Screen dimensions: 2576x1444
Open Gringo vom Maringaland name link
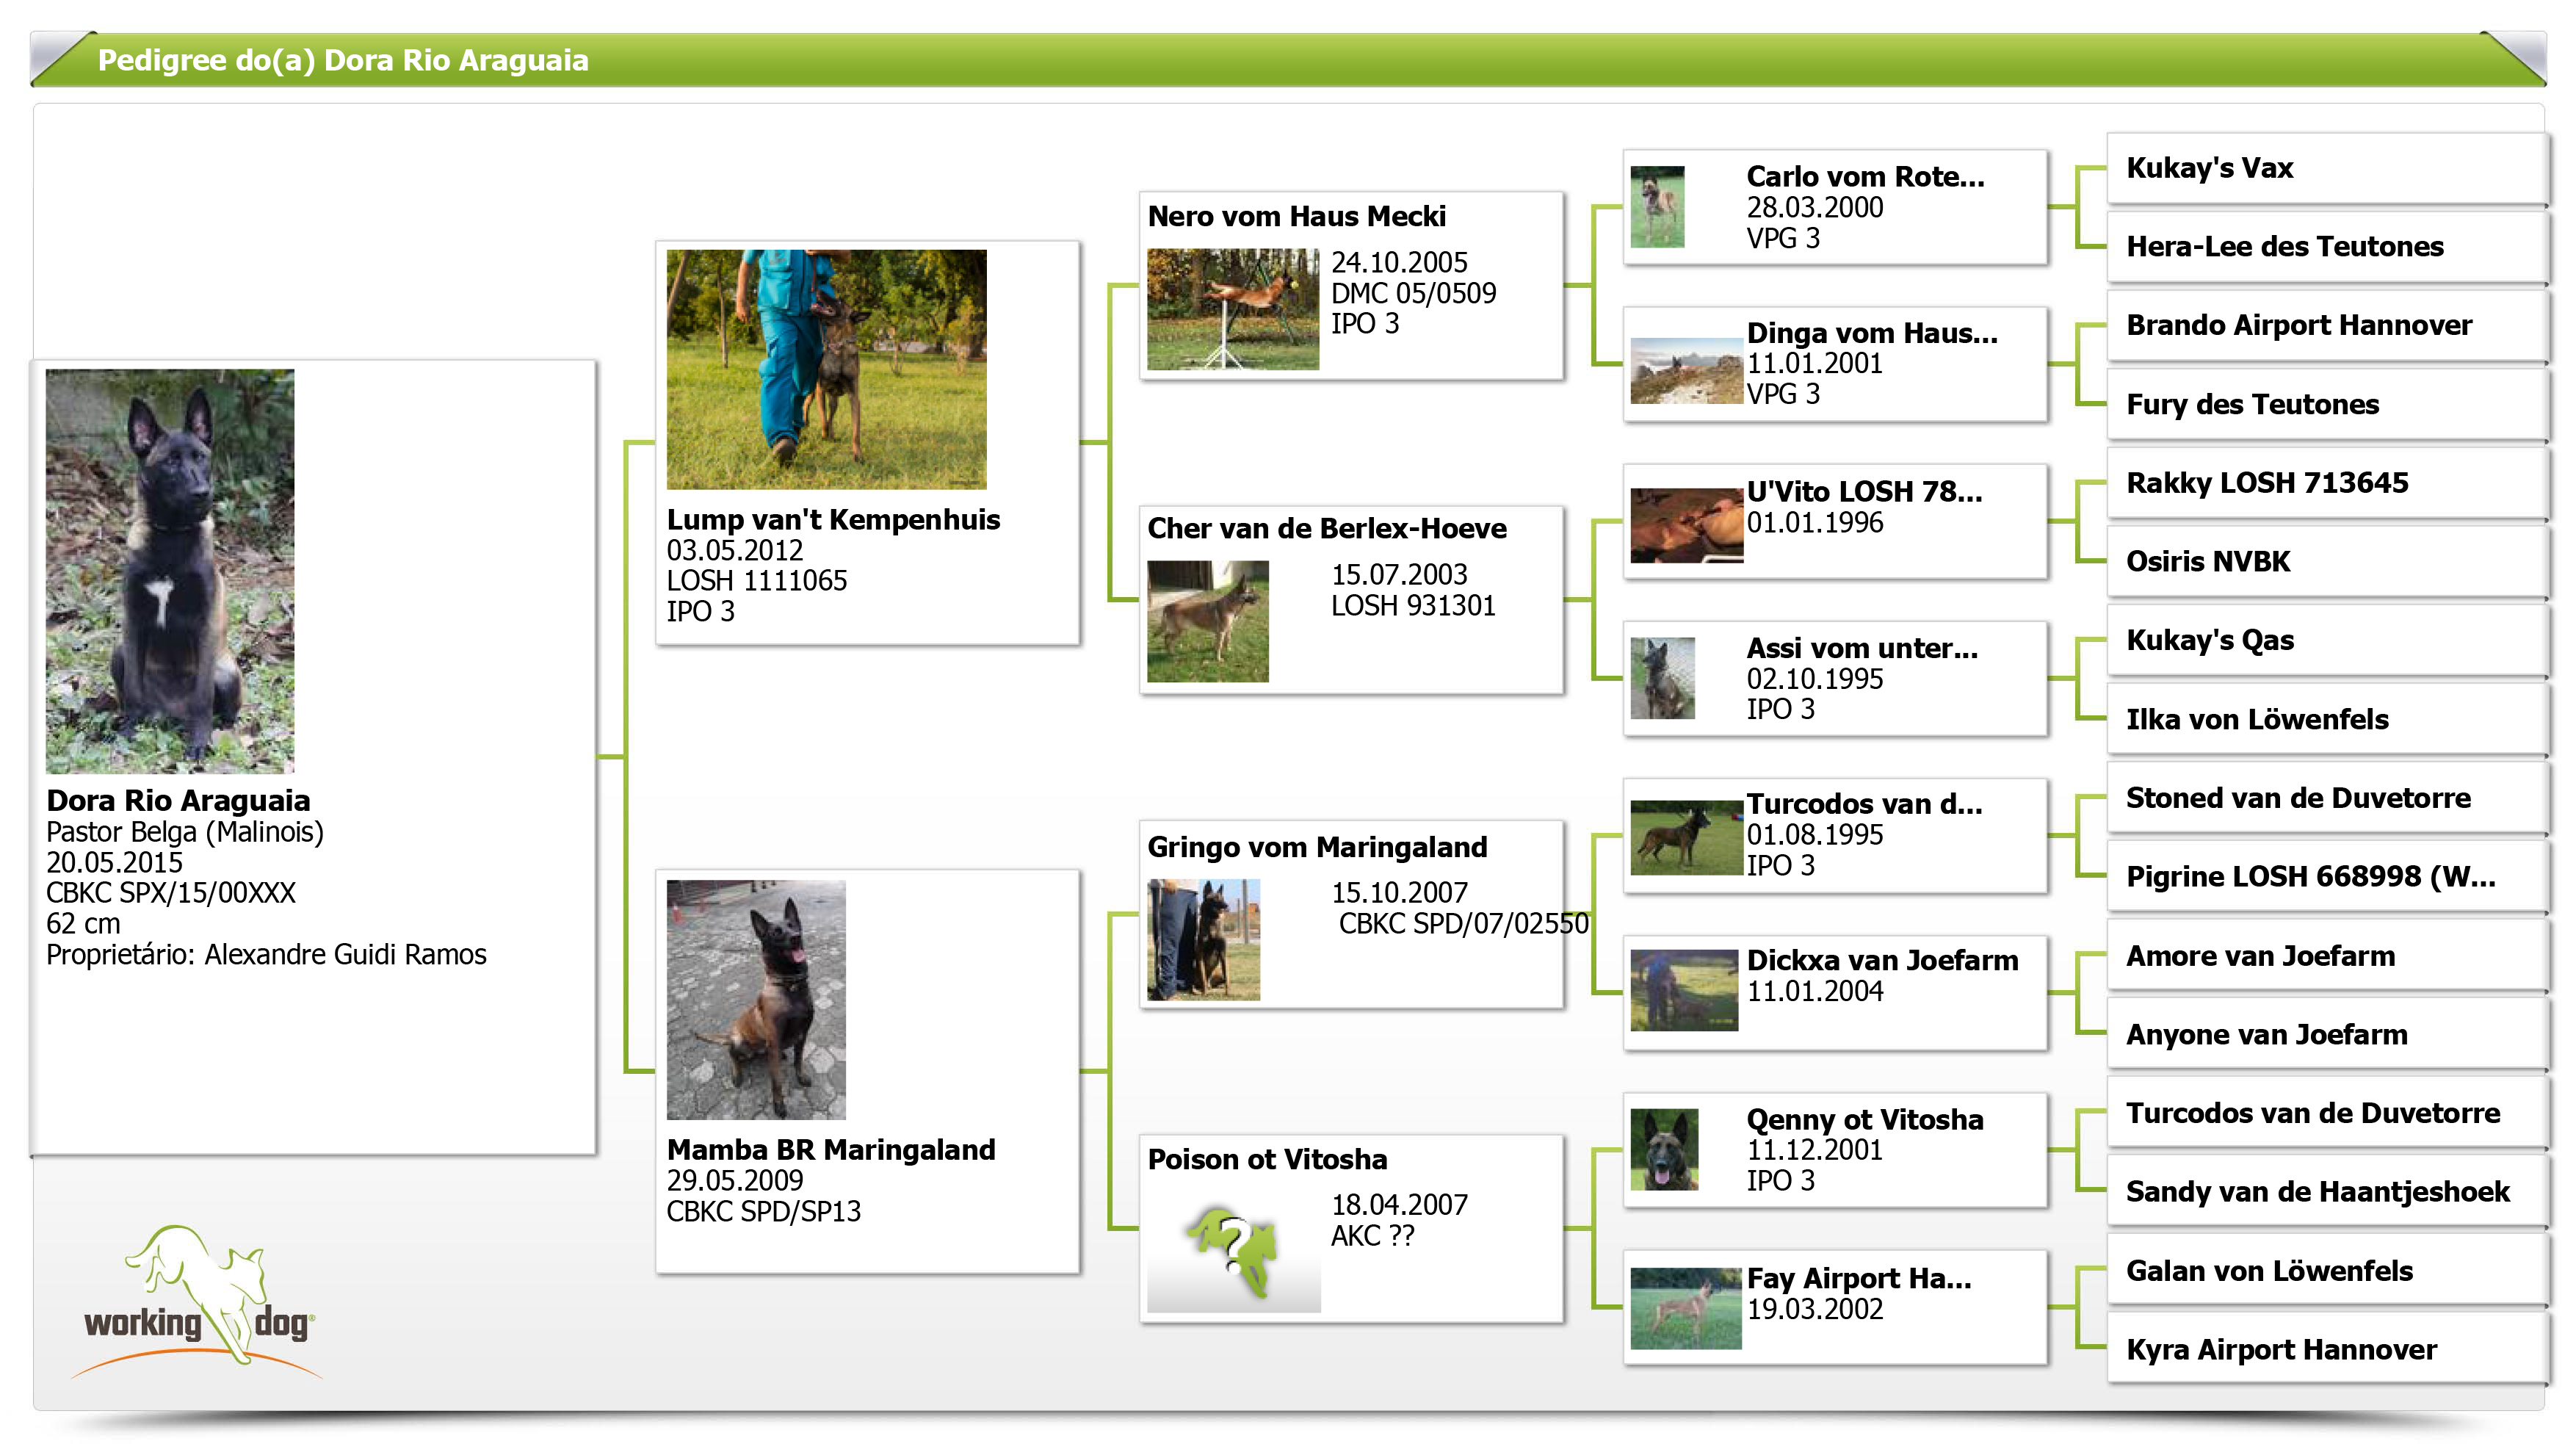tap(1317, 847)
